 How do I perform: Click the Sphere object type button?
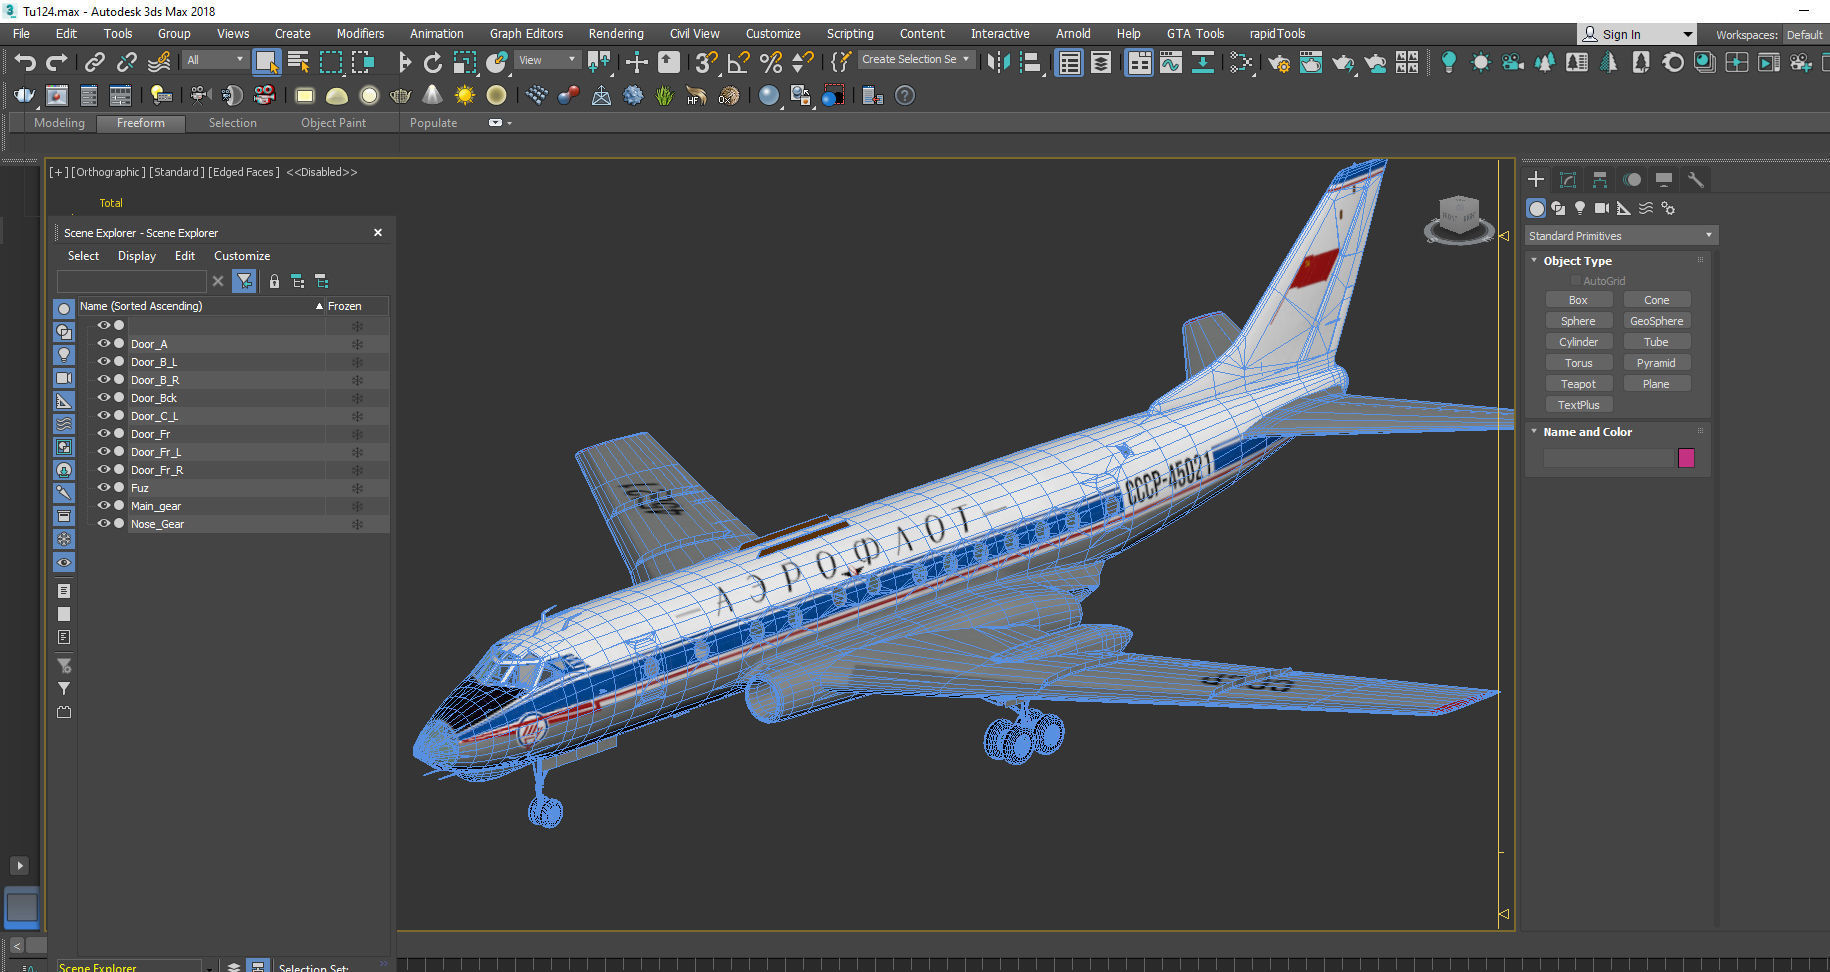pos(1578,321)
